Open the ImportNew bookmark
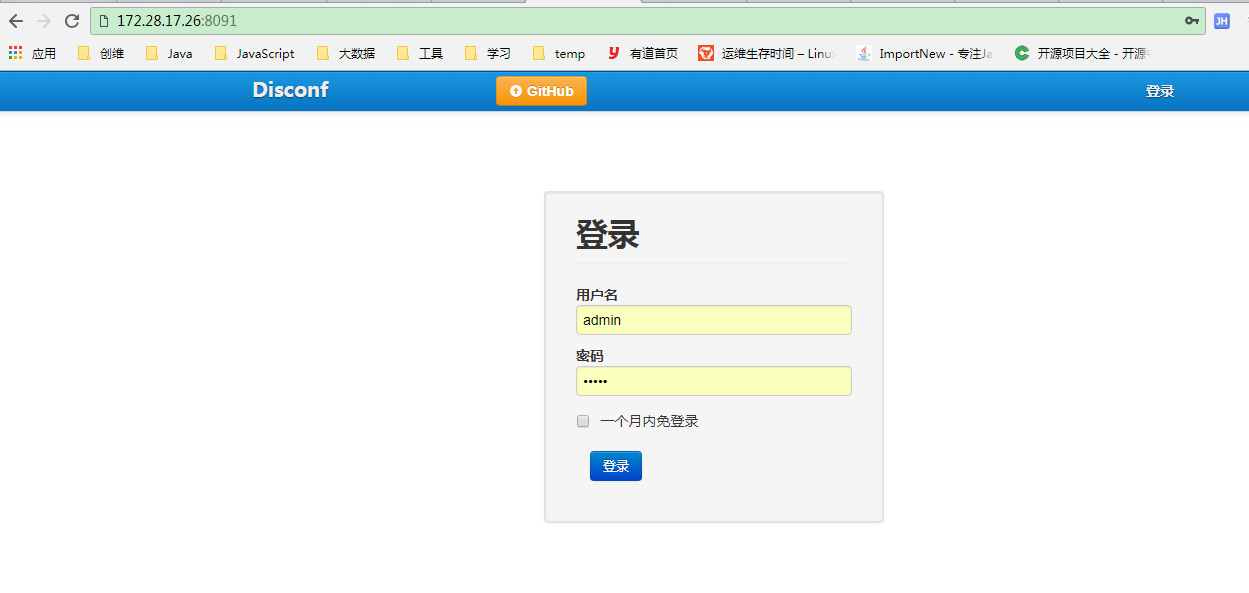1249x593 pixels. 925,54
